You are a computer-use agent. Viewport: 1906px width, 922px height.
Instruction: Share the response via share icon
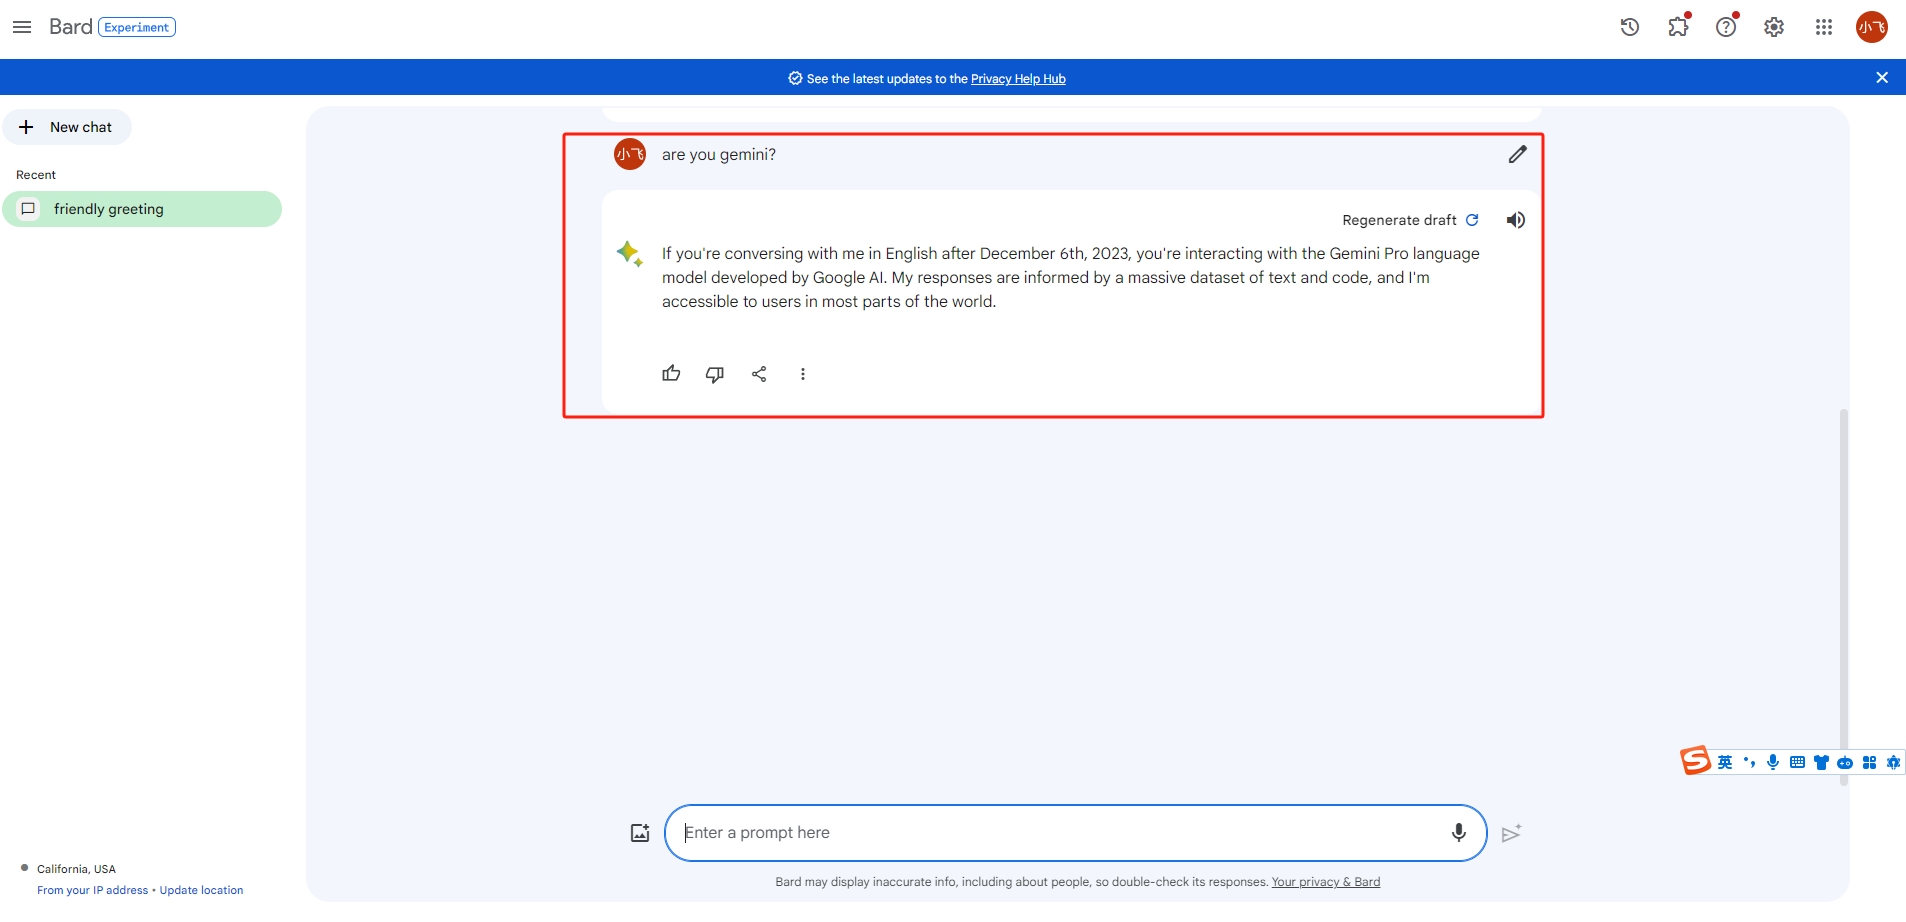[x=759, y=374]
